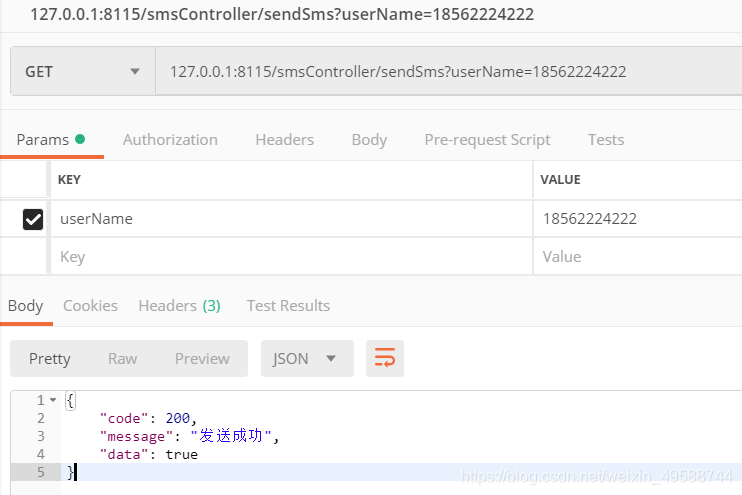
Task: Click the 18562224222 value cell
Action: coord(637,219)
